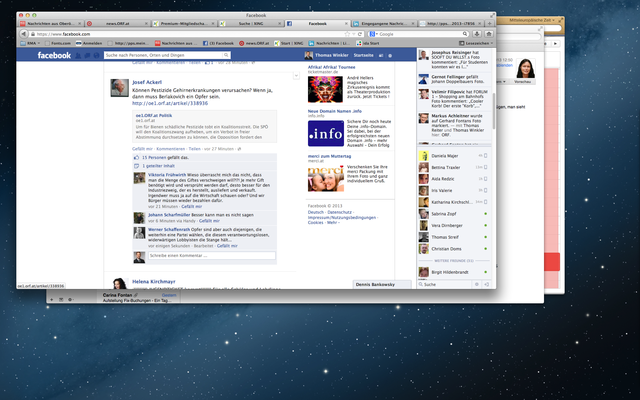
Task: Click the thumbs-up icon beside 15 Personen
Action: (136, 158)
